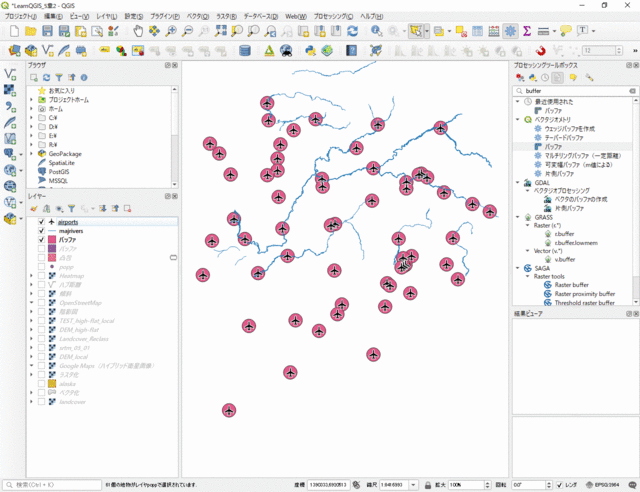Viewport: 640px width, 492px height.
Task: Open the プラグイン(P) menu
Action: pos(164,16)
